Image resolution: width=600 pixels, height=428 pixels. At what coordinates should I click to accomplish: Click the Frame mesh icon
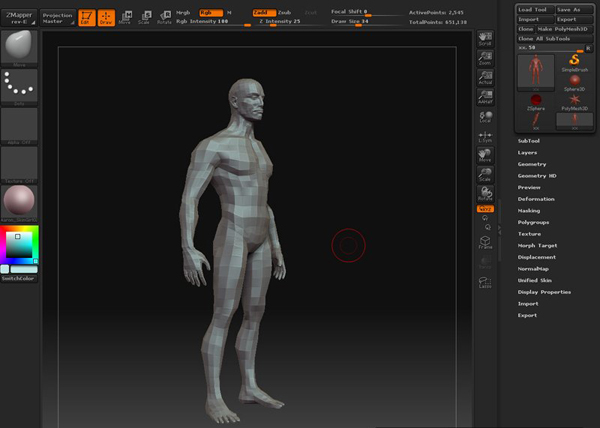(x=485, y=242)
